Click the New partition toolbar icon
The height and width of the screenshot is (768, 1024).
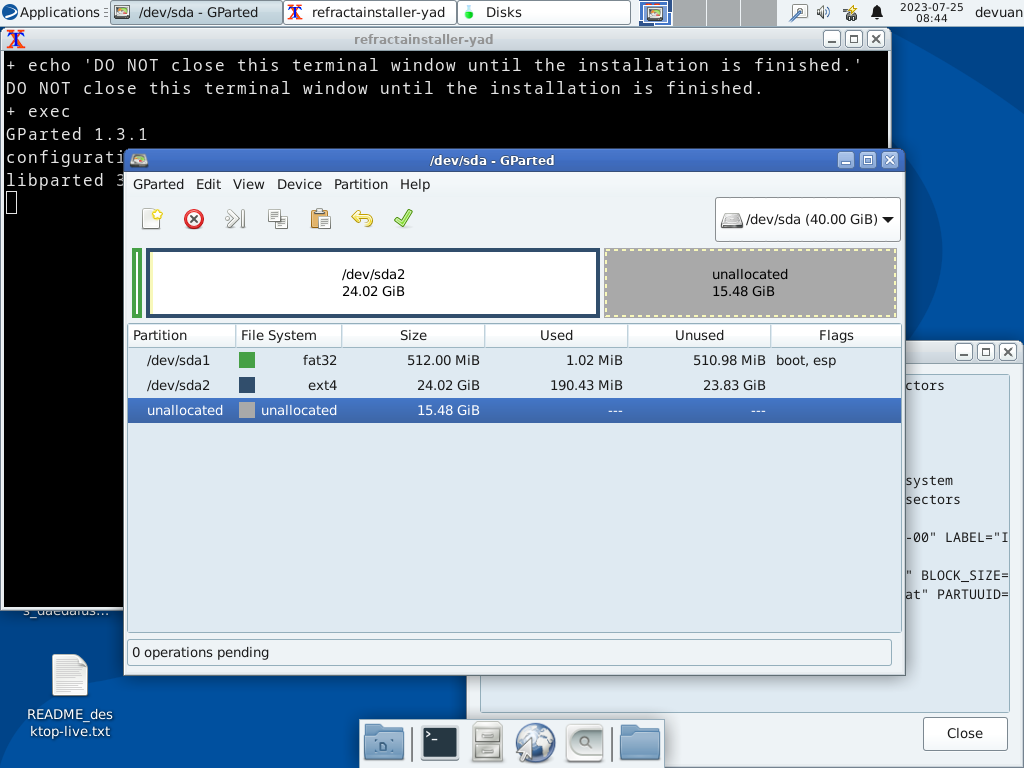152,219
